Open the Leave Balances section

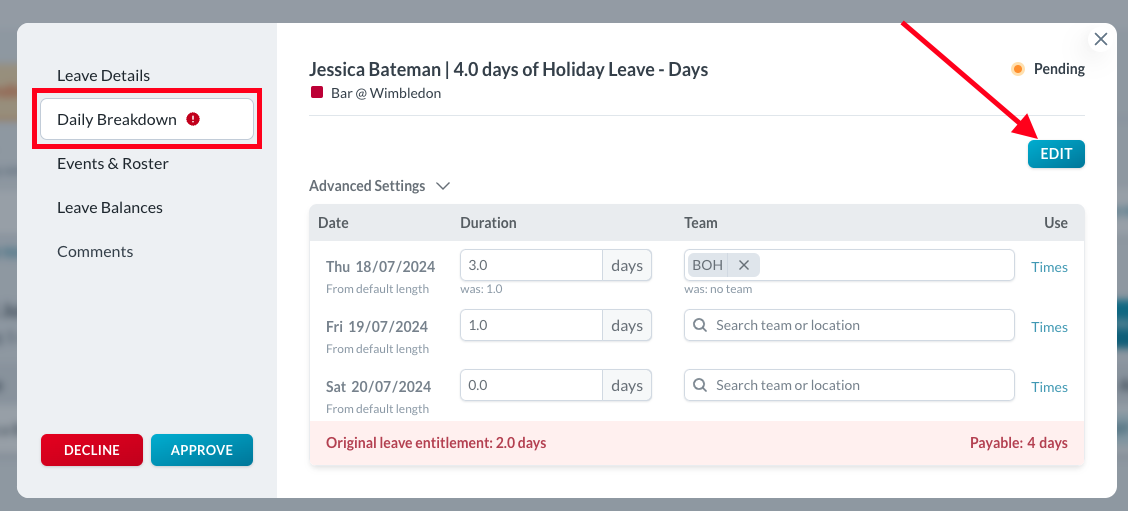click(109, 207)
